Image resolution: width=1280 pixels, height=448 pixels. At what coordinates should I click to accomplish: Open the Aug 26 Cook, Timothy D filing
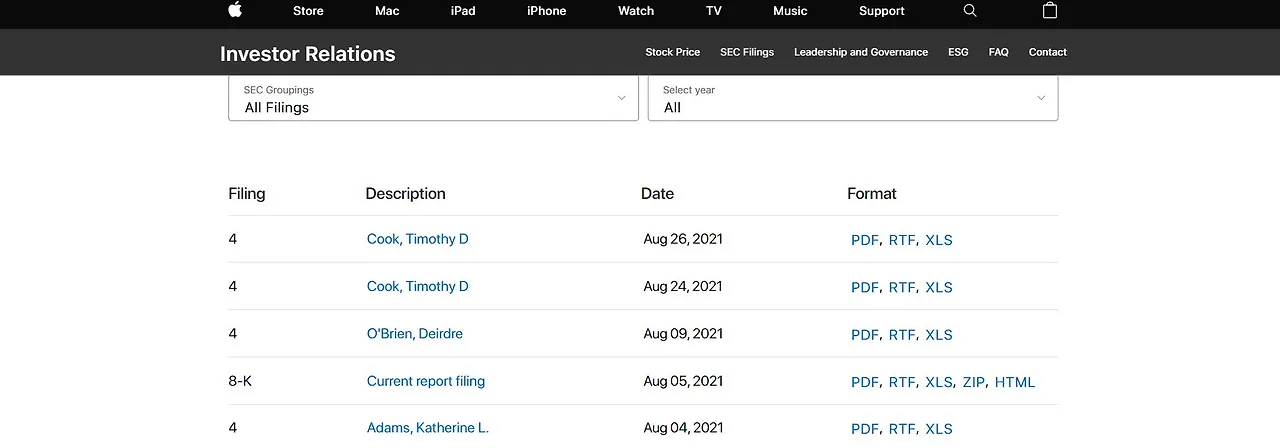click(417, 239)
